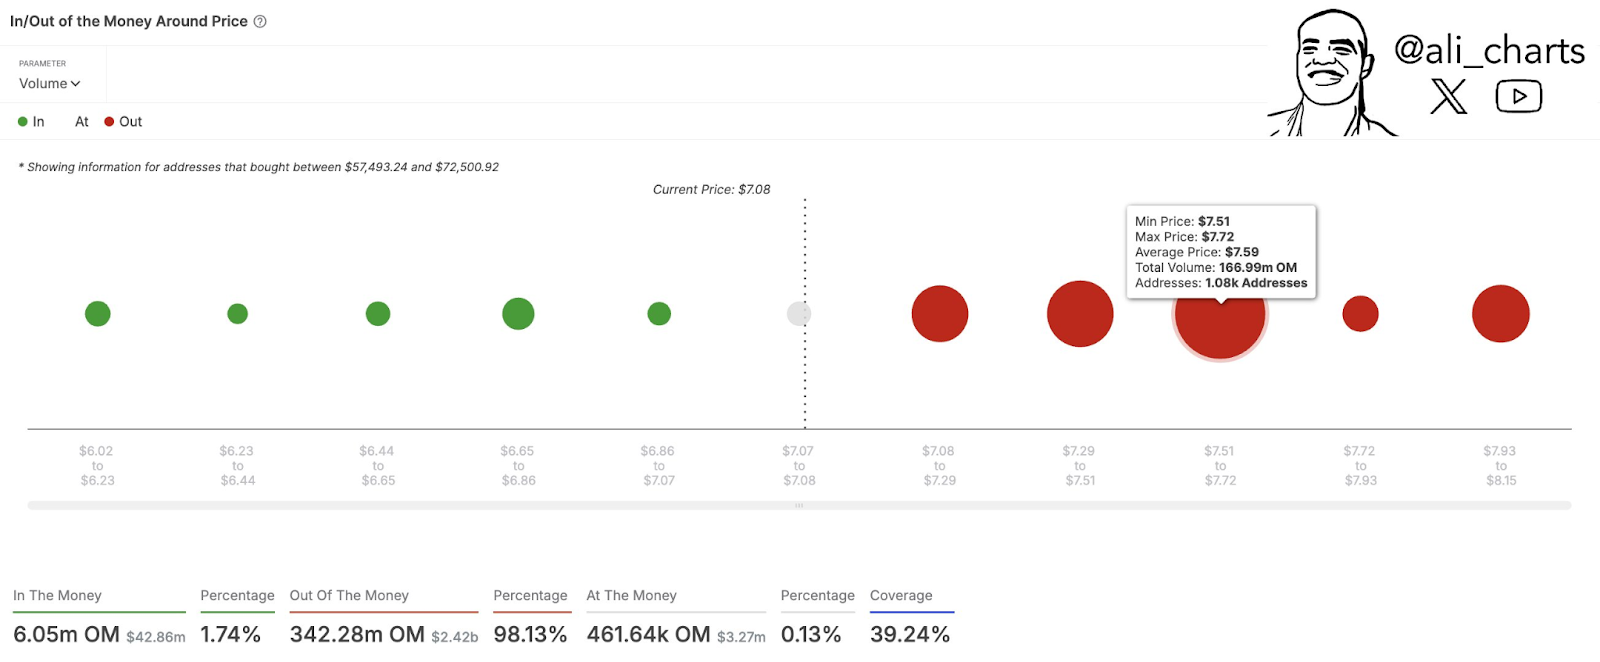Select the gray at-the-money bubble near current price
The image size is (1600, 662).
(797, 313)
